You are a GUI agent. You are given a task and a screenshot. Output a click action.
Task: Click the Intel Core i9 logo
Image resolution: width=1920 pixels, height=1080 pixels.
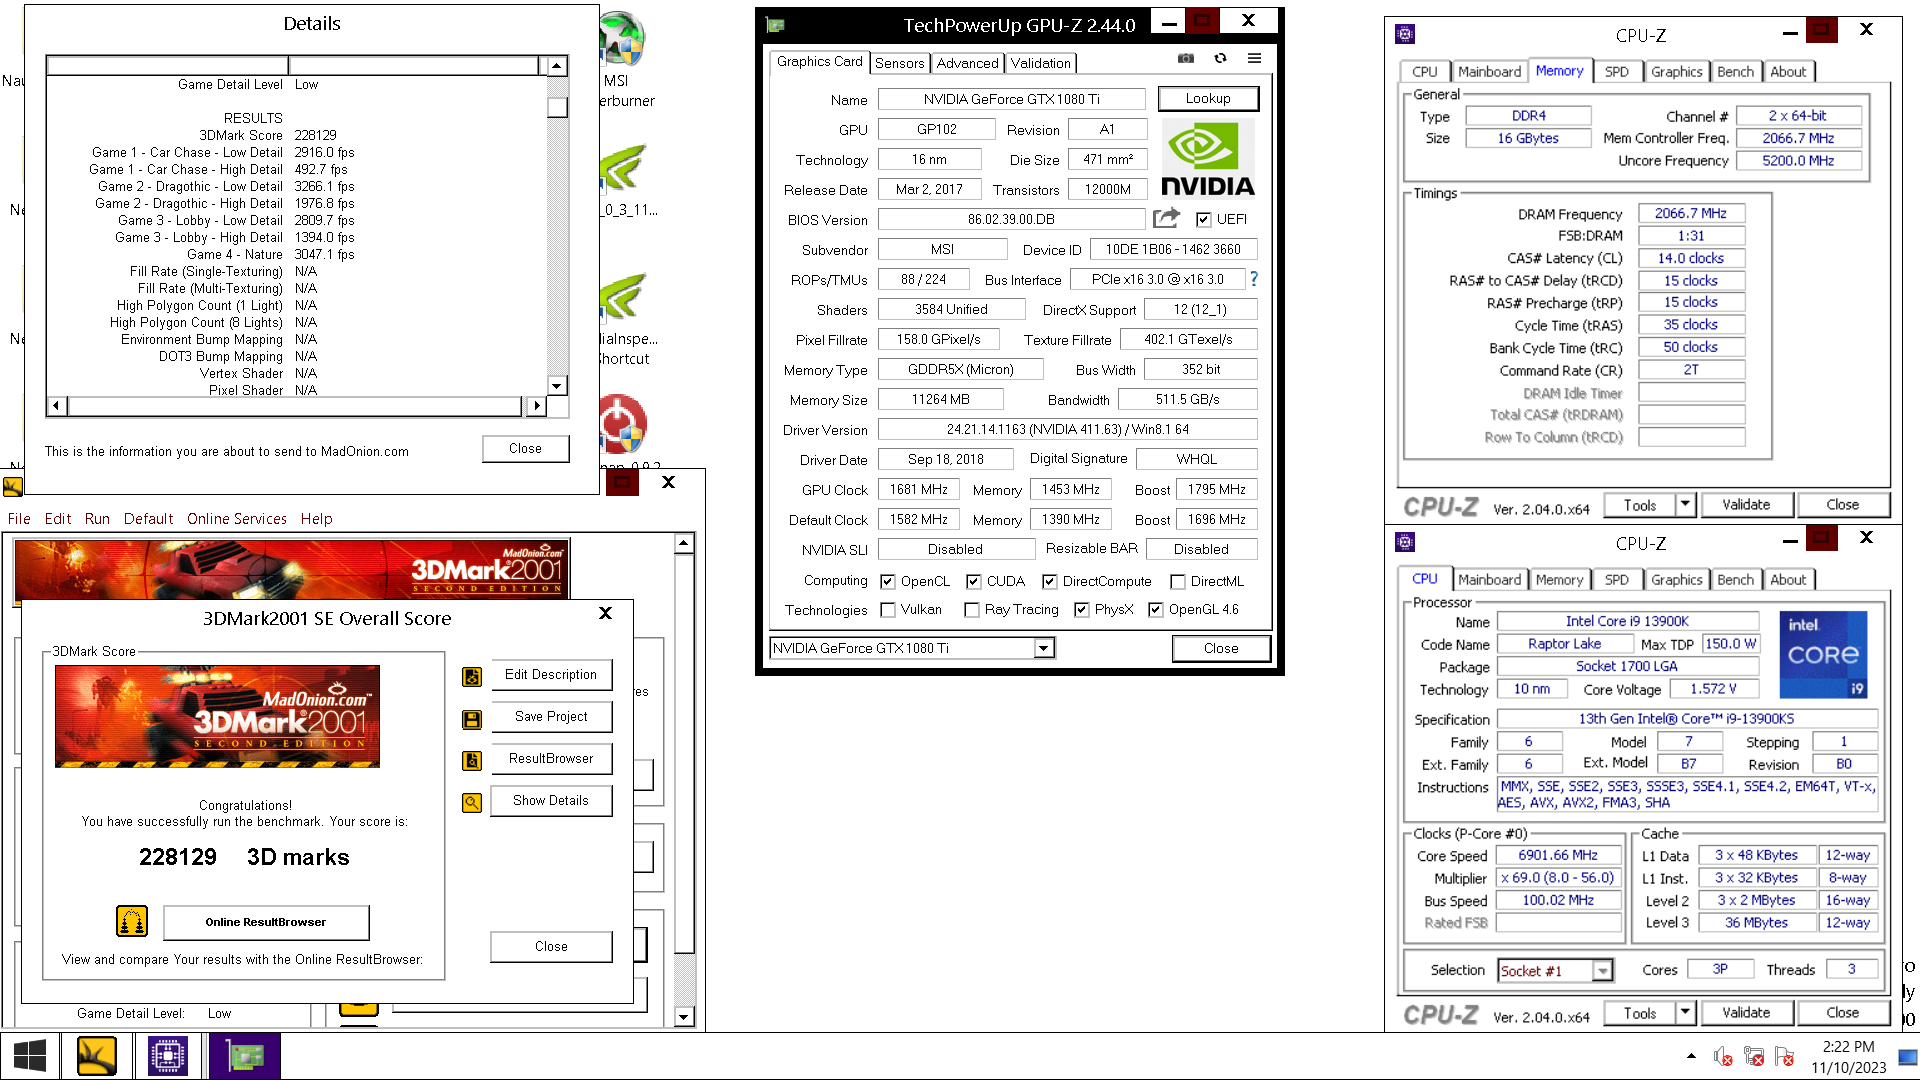[1823, 654]
